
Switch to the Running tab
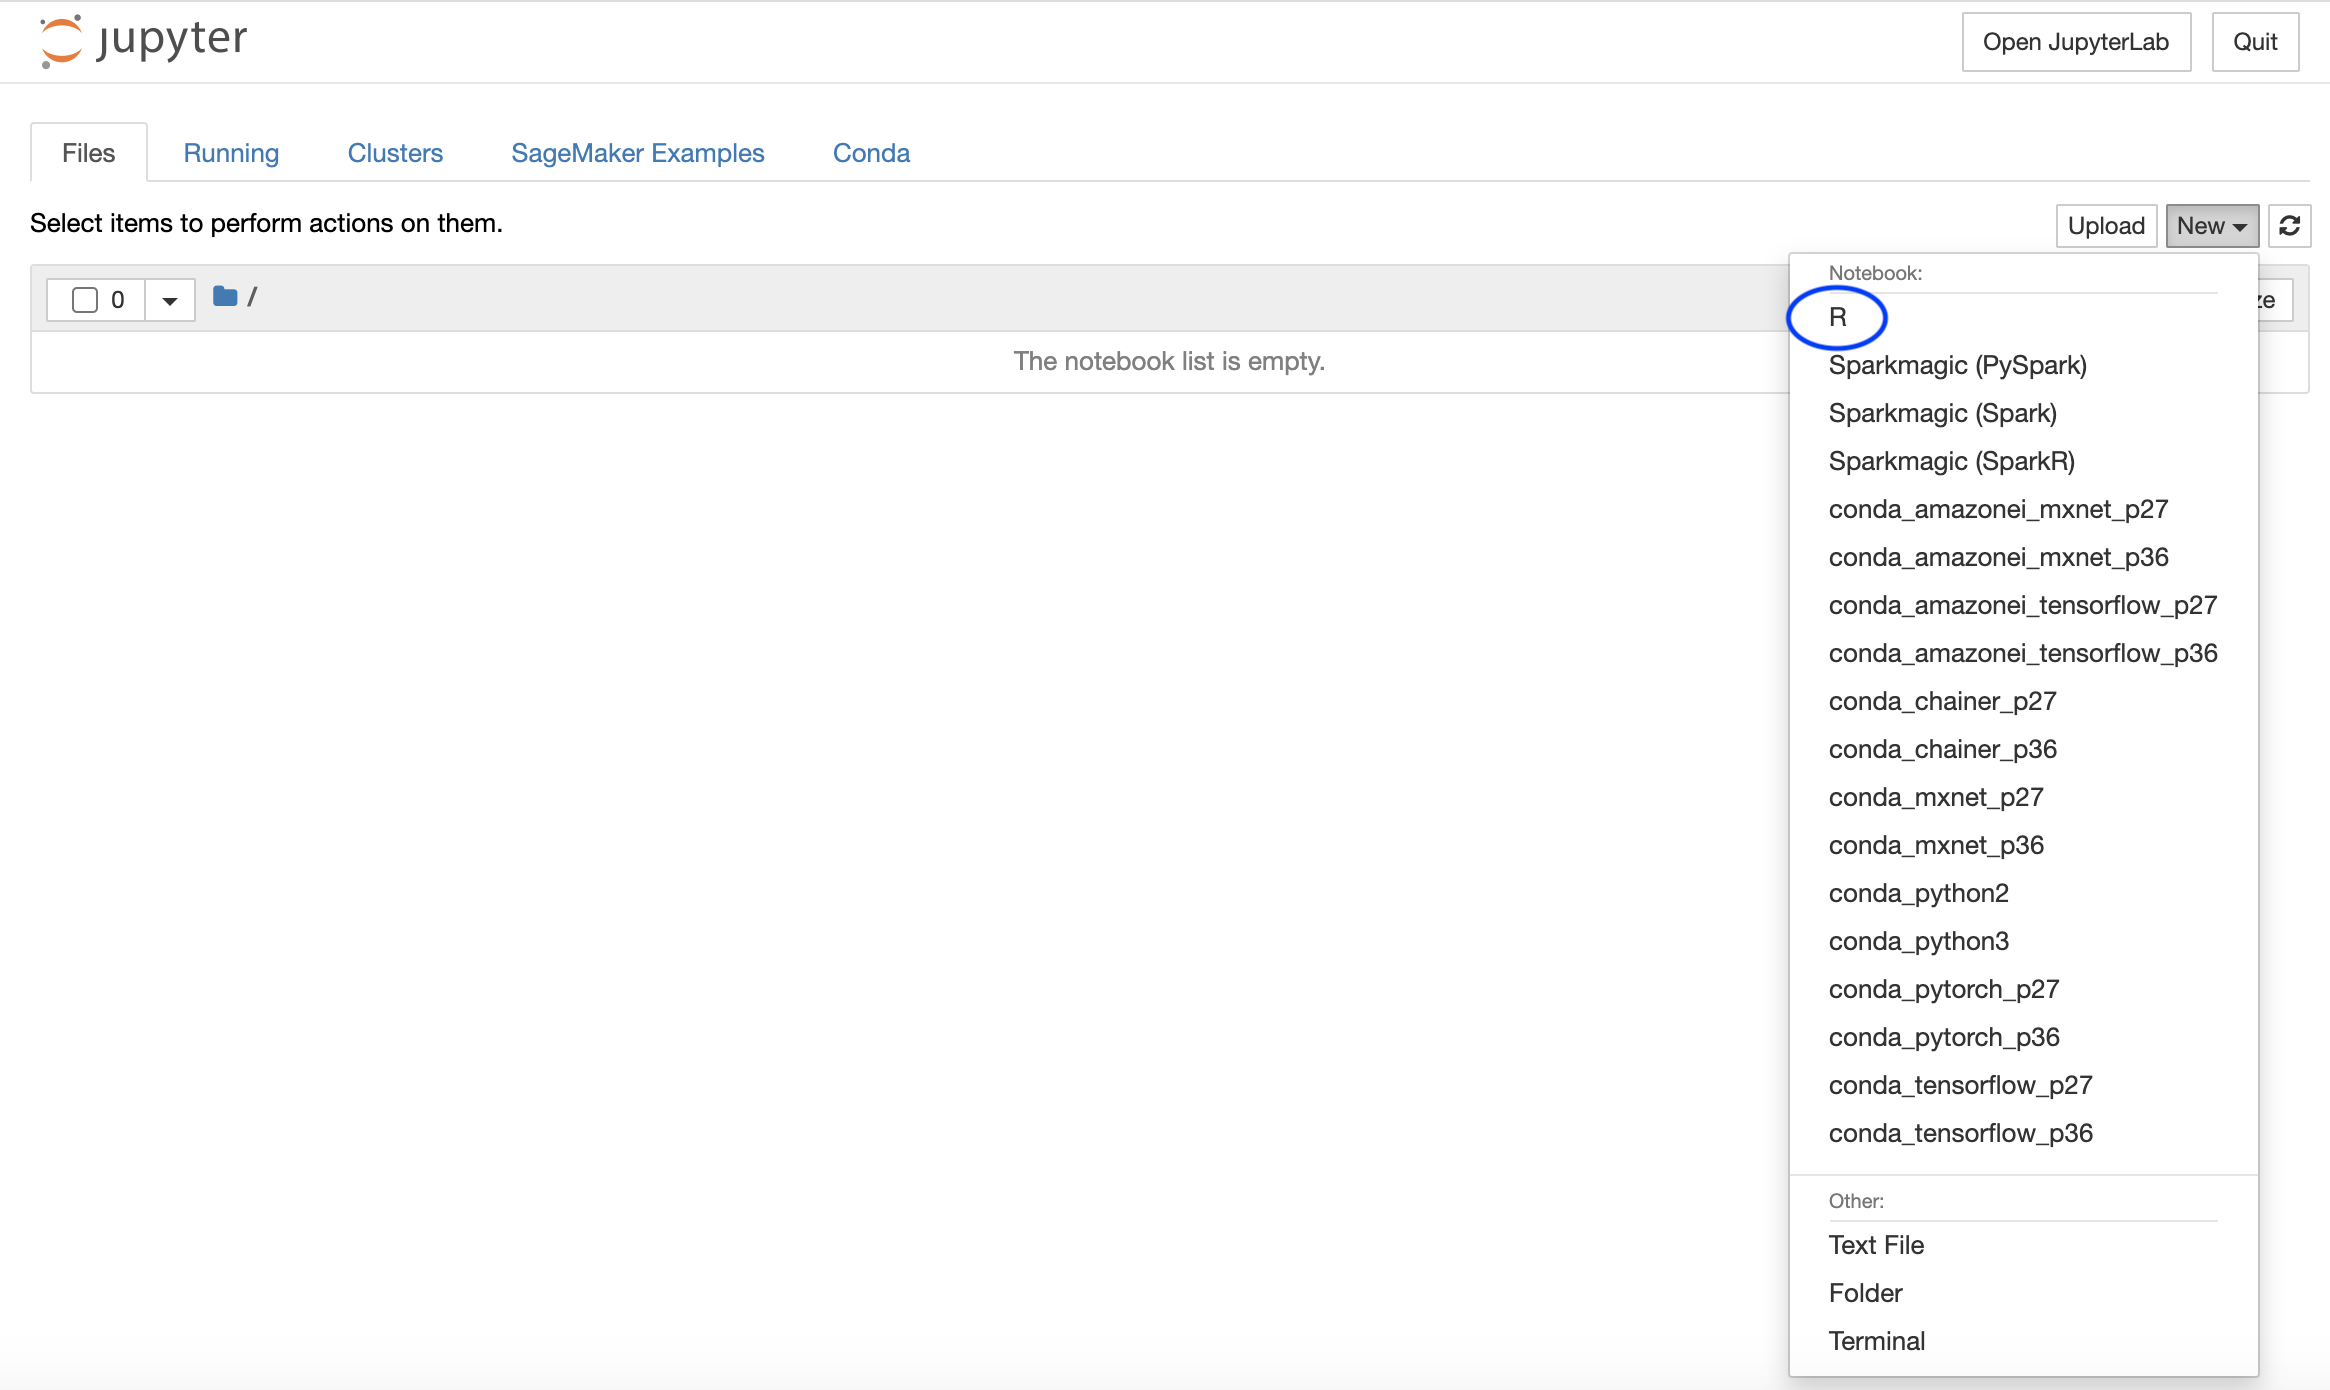click(x=231, y=153)
